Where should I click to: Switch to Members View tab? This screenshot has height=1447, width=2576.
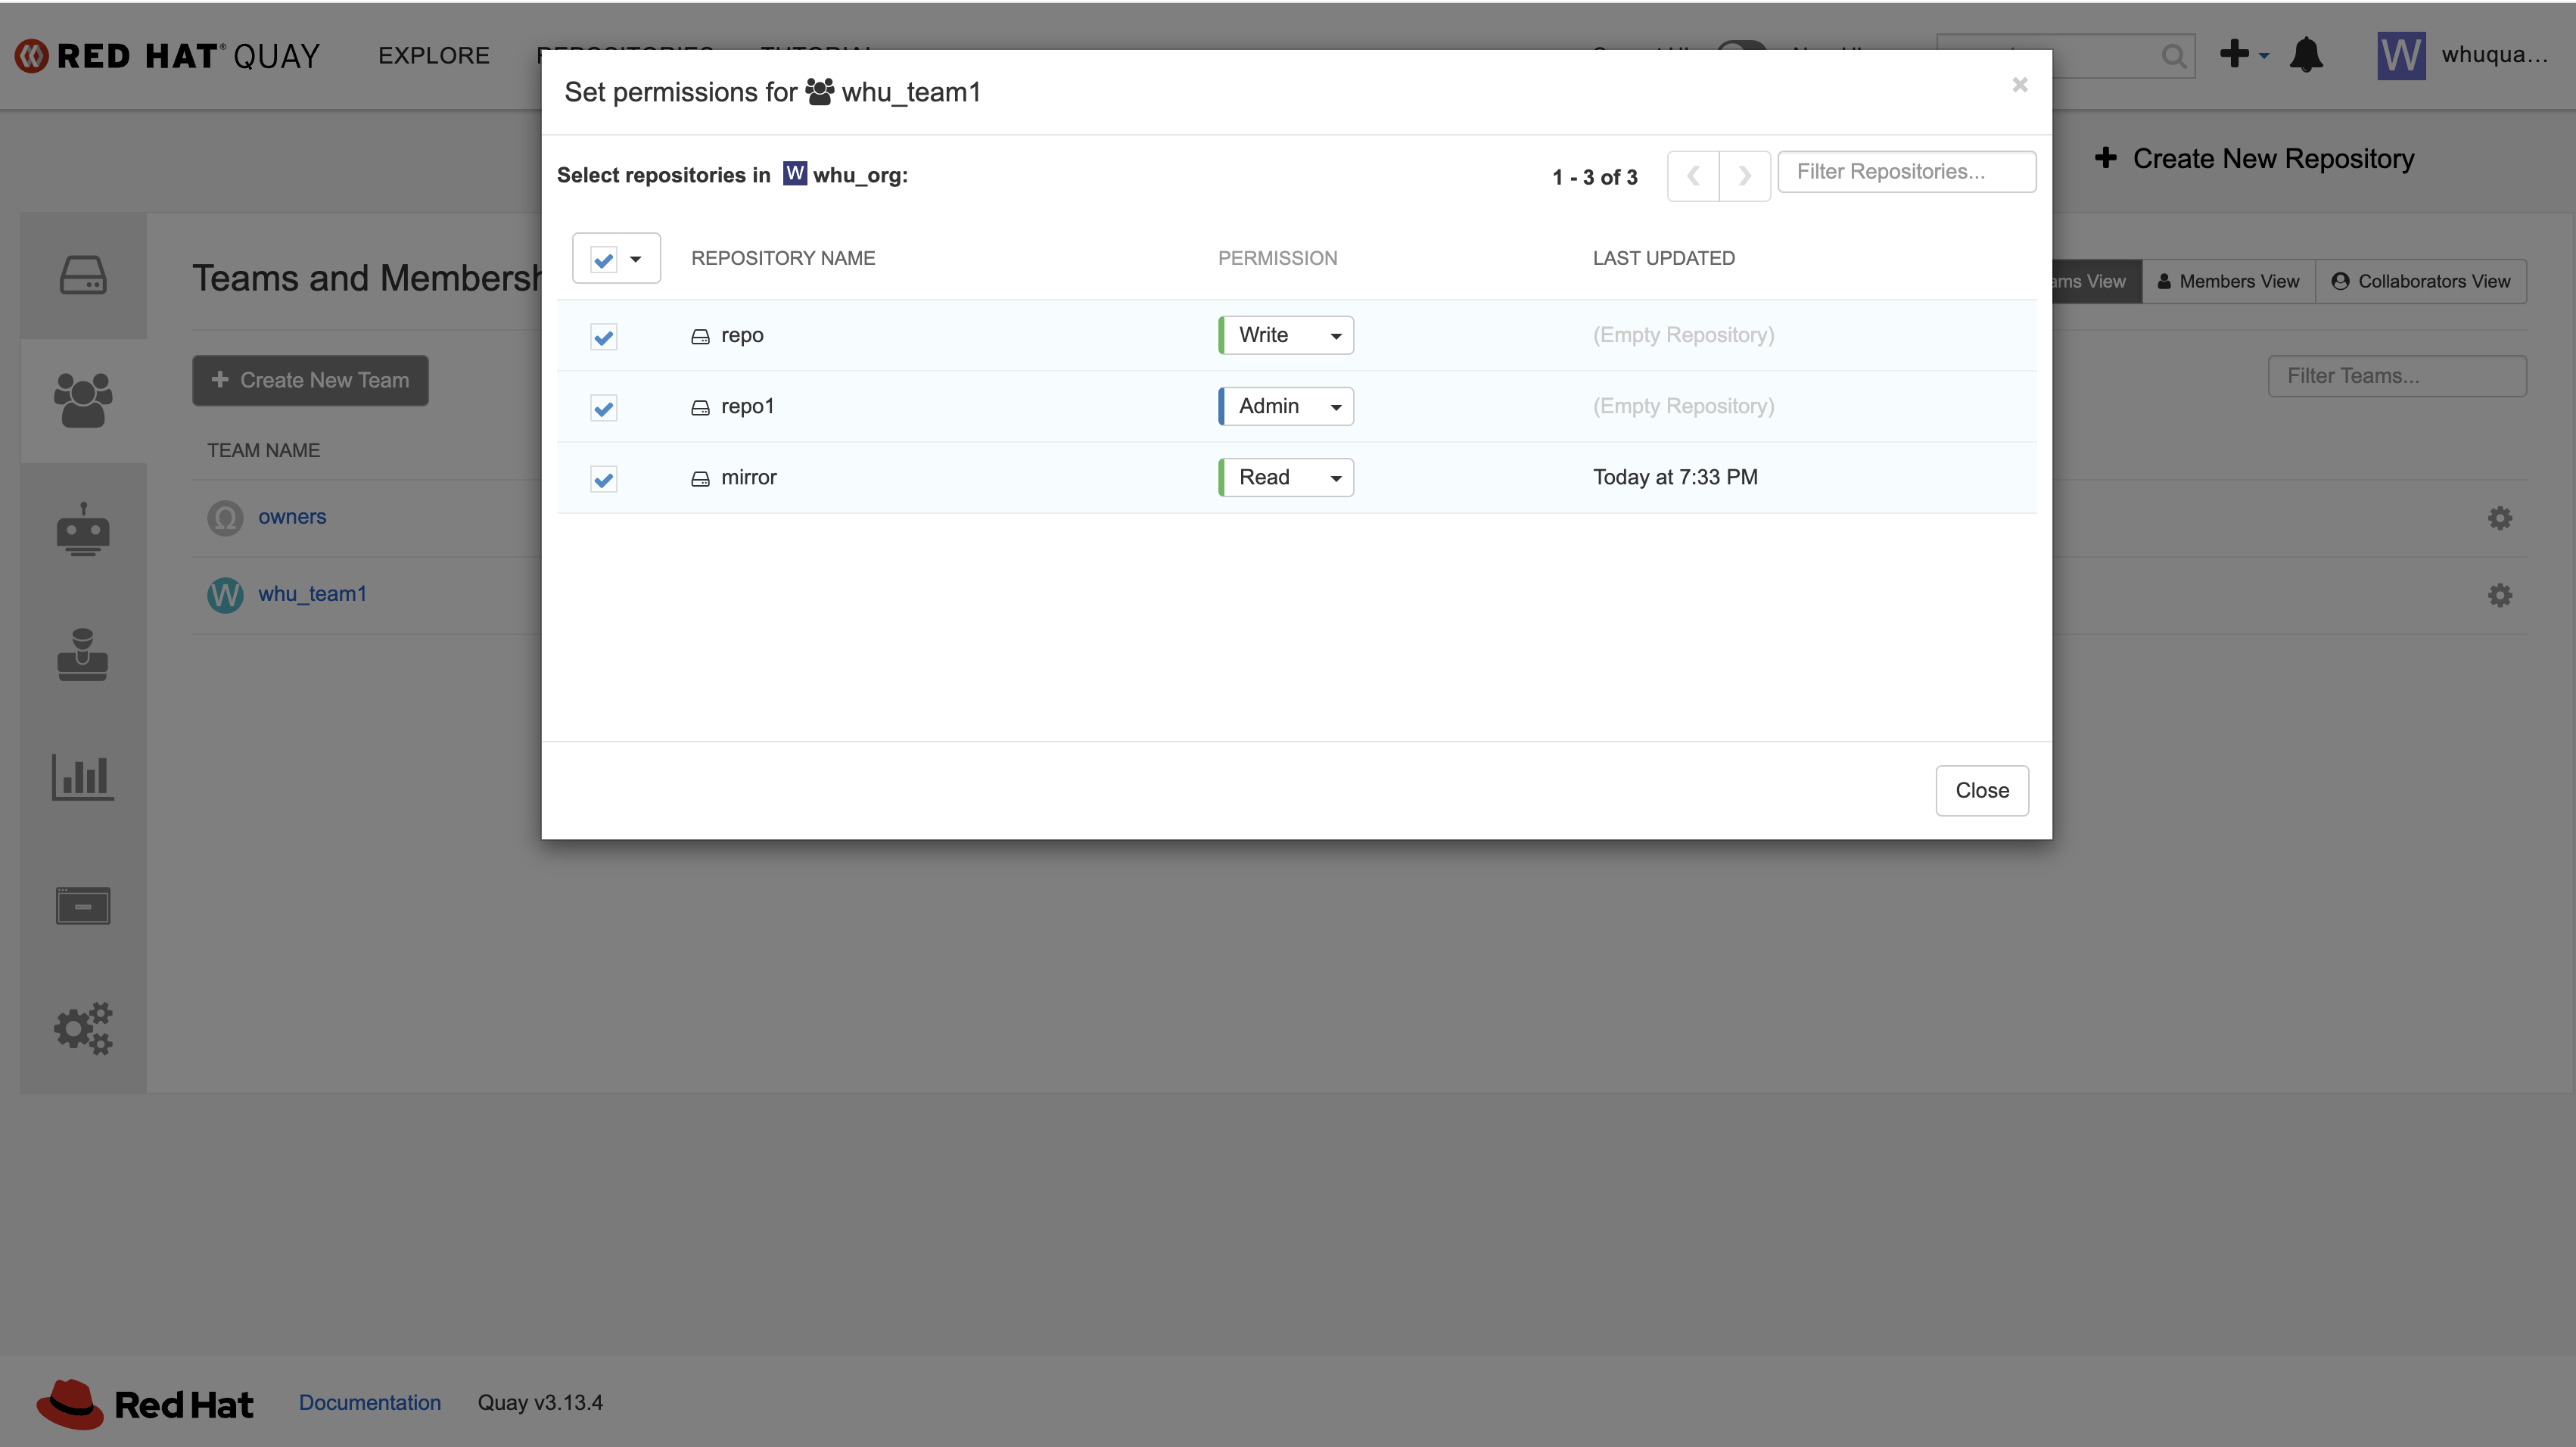point(2228,282)
